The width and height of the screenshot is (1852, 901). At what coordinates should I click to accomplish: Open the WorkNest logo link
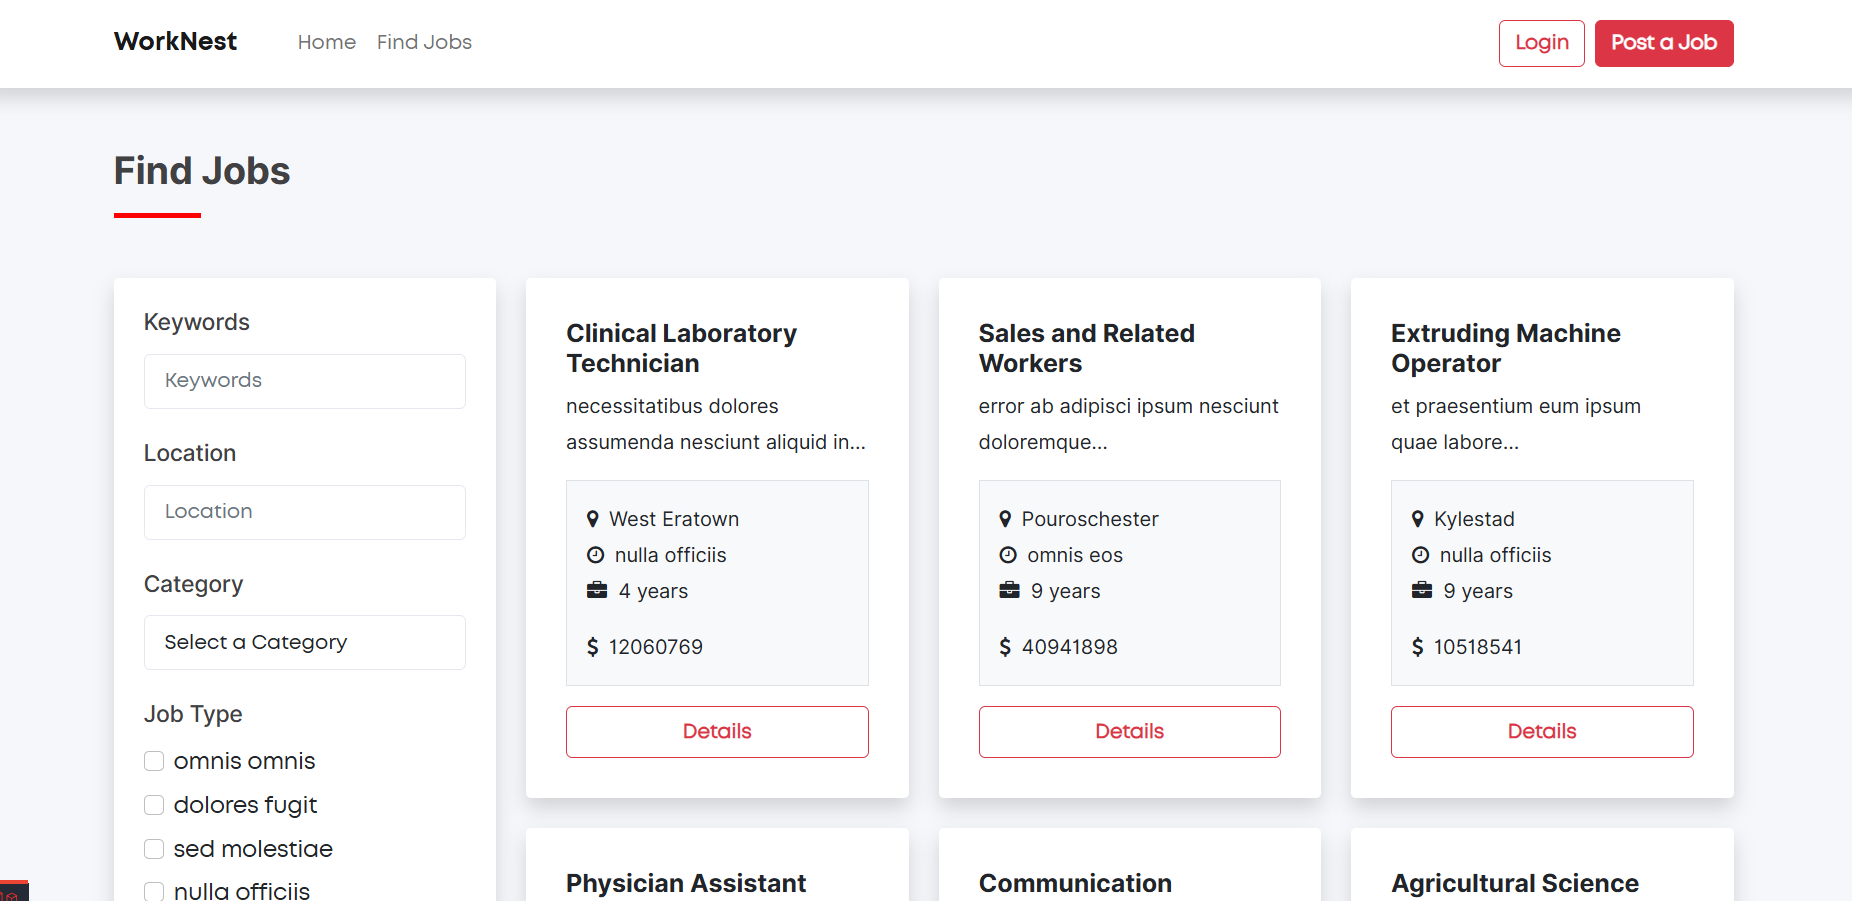tap(176, 42)
